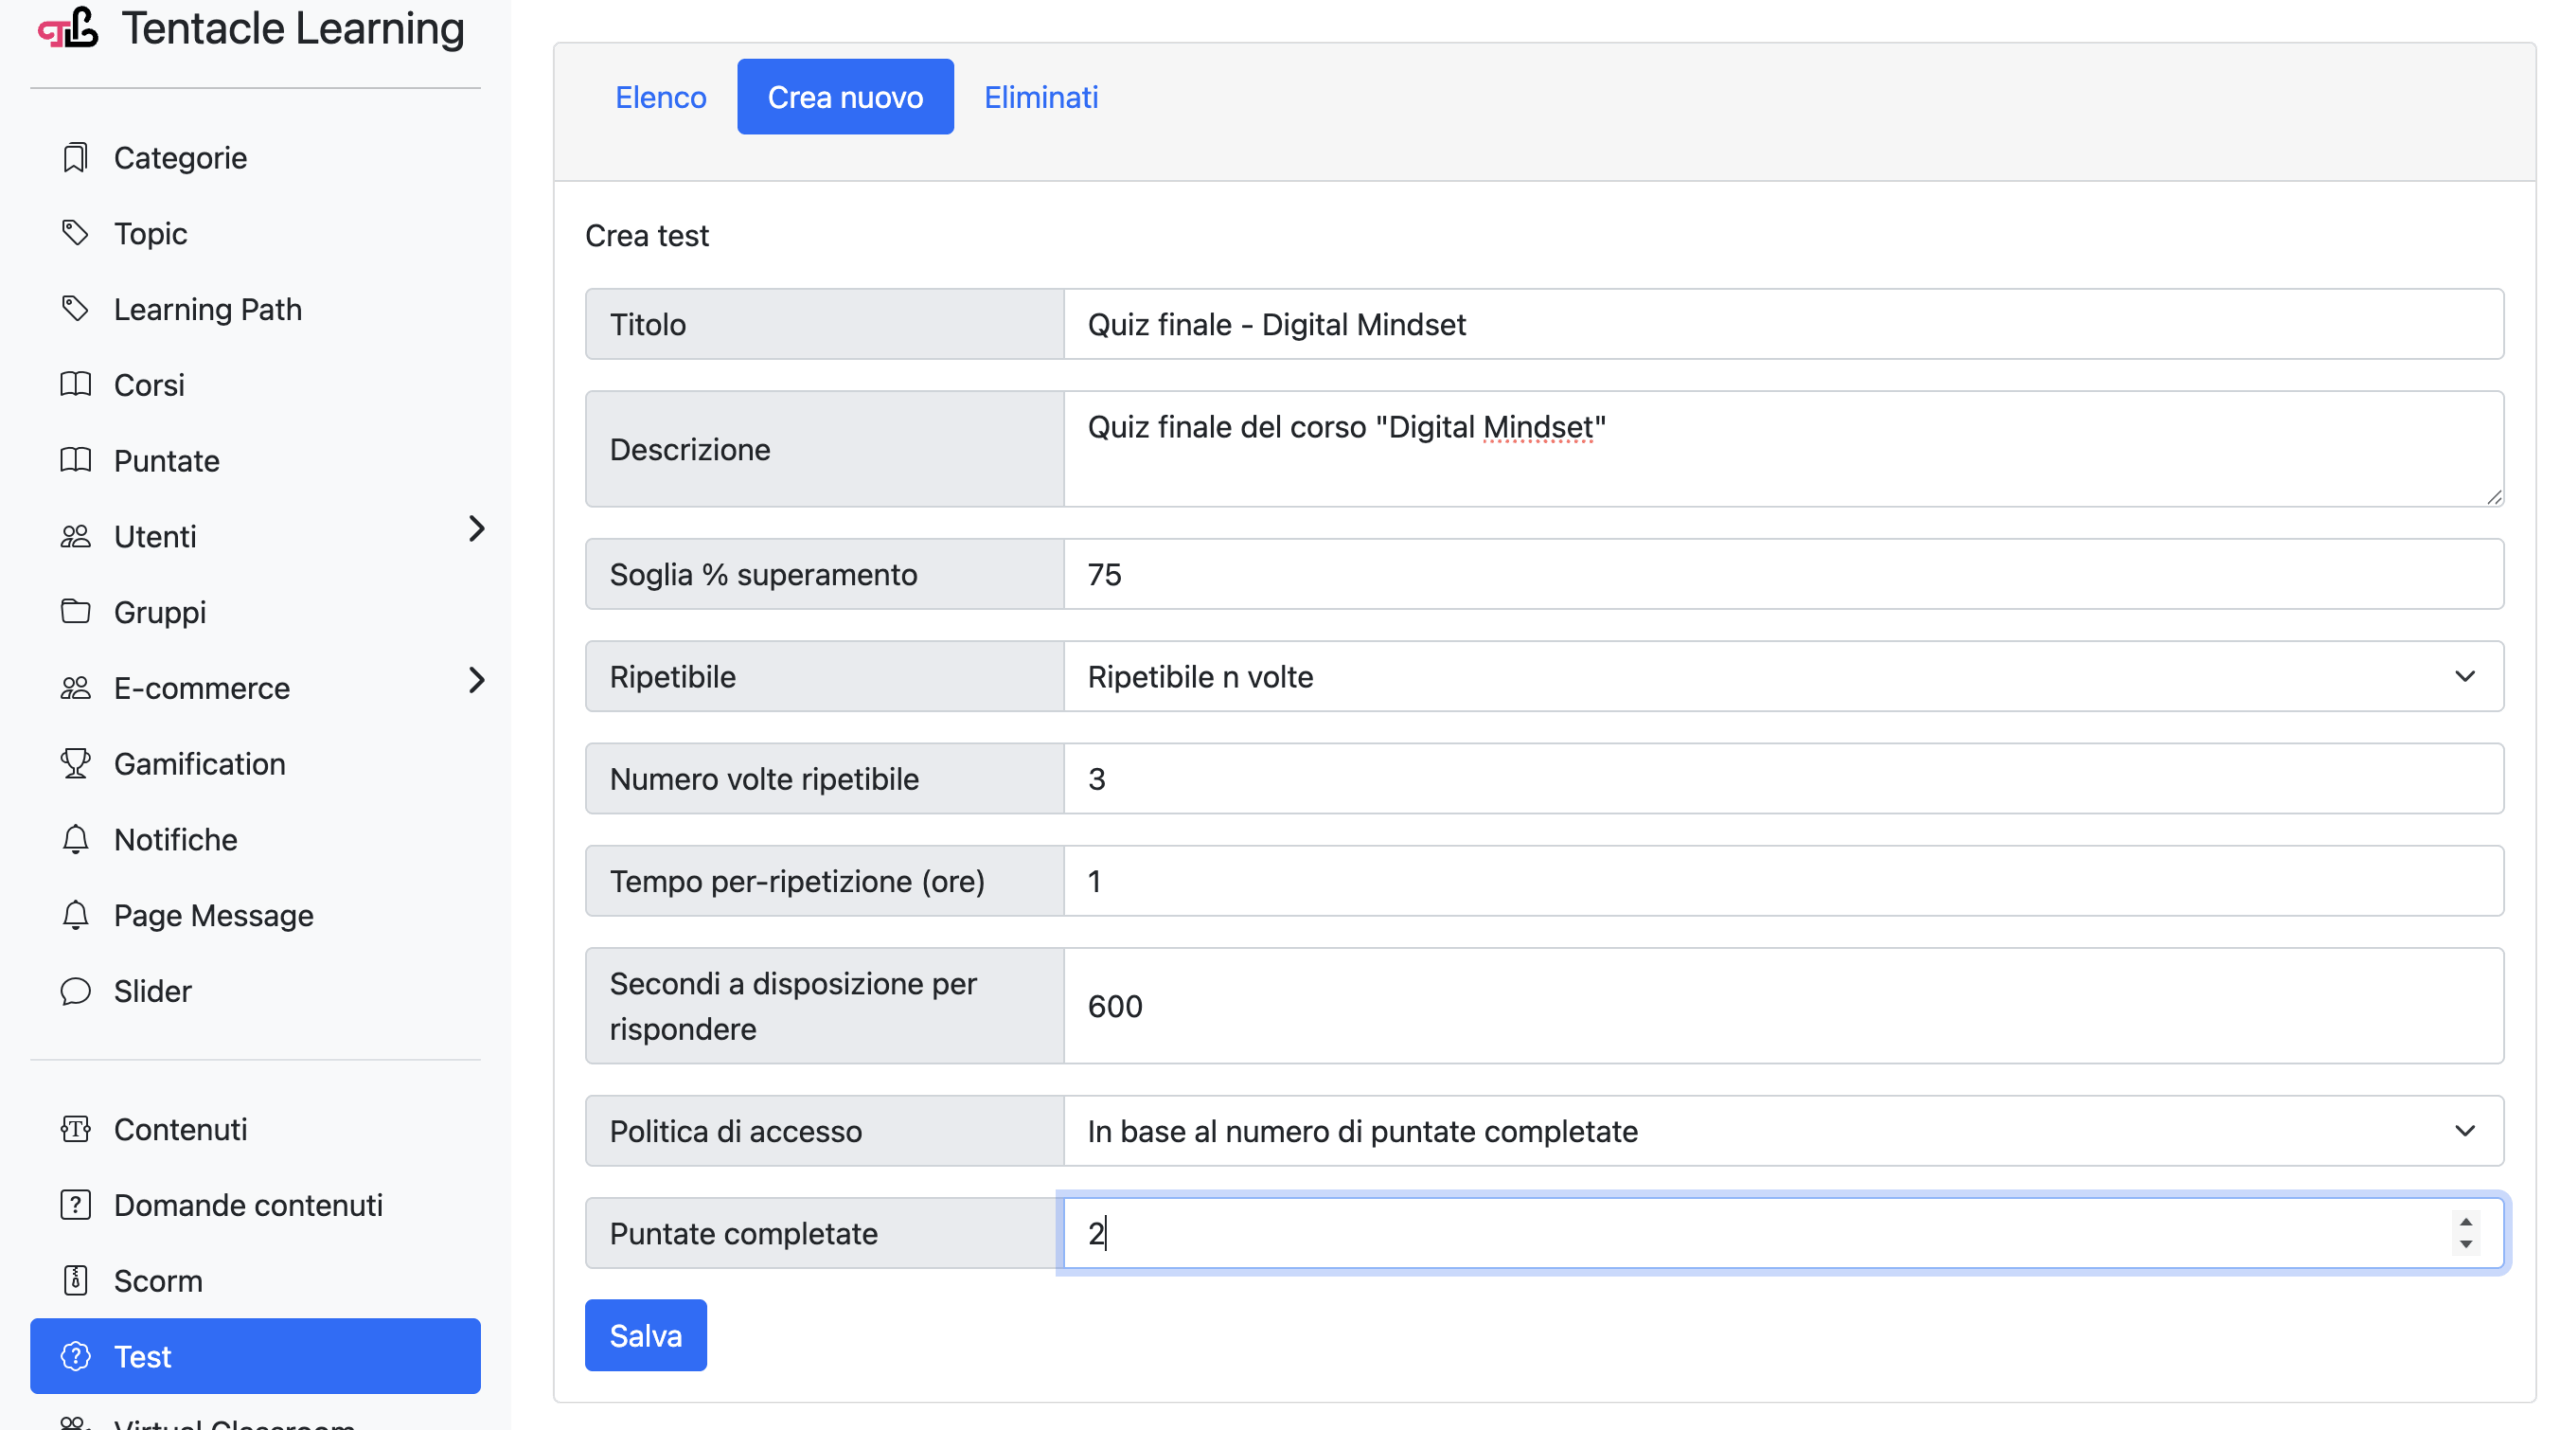This screenshot has width=2560, height=1430.
Task: Increment Puntate completate with up arrow
Action: tap(2465, 1222)
